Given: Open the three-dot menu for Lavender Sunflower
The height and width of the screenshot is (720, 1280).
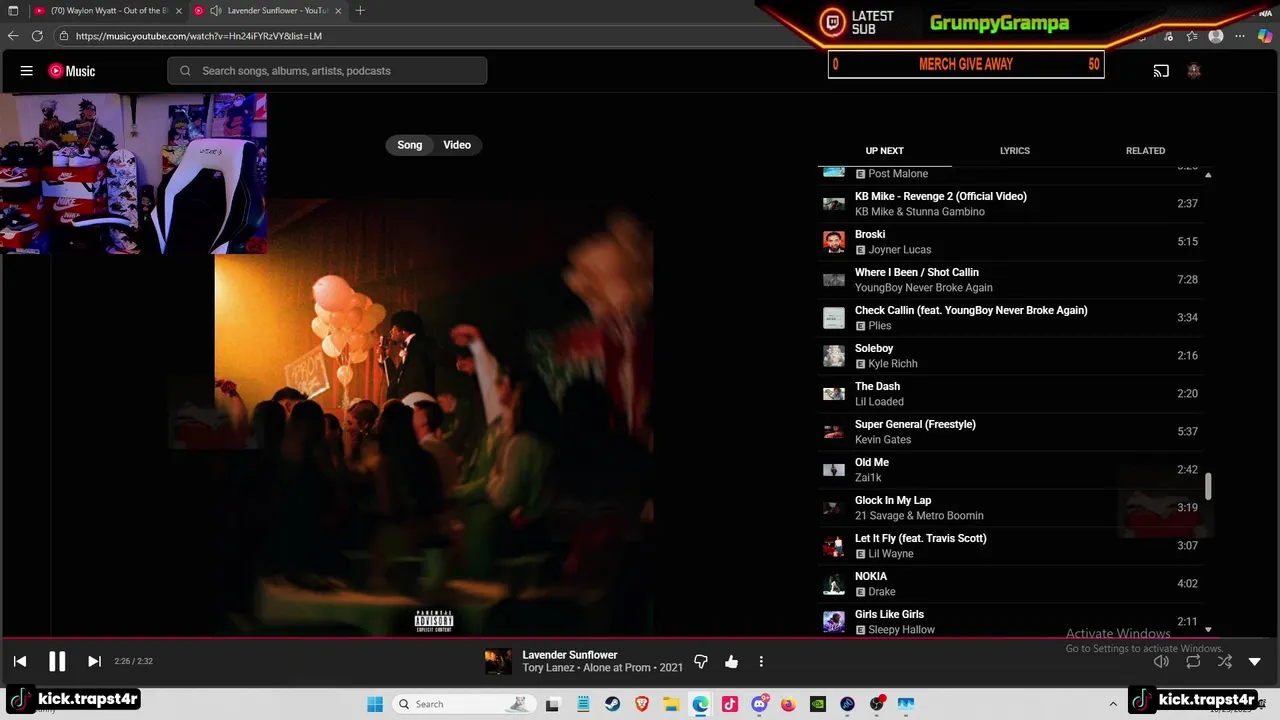Looking at the screenshot, I should (761, 661).
